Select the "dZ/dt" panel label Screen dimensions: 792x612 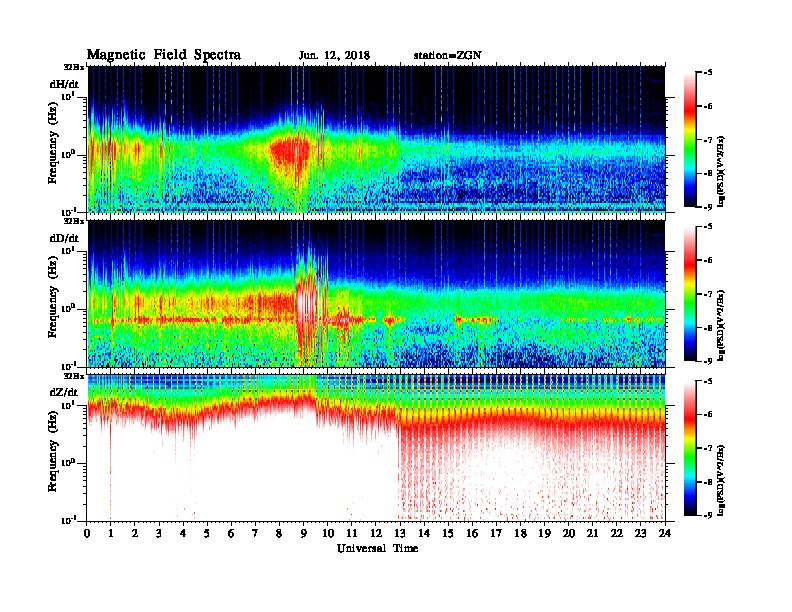64,392
